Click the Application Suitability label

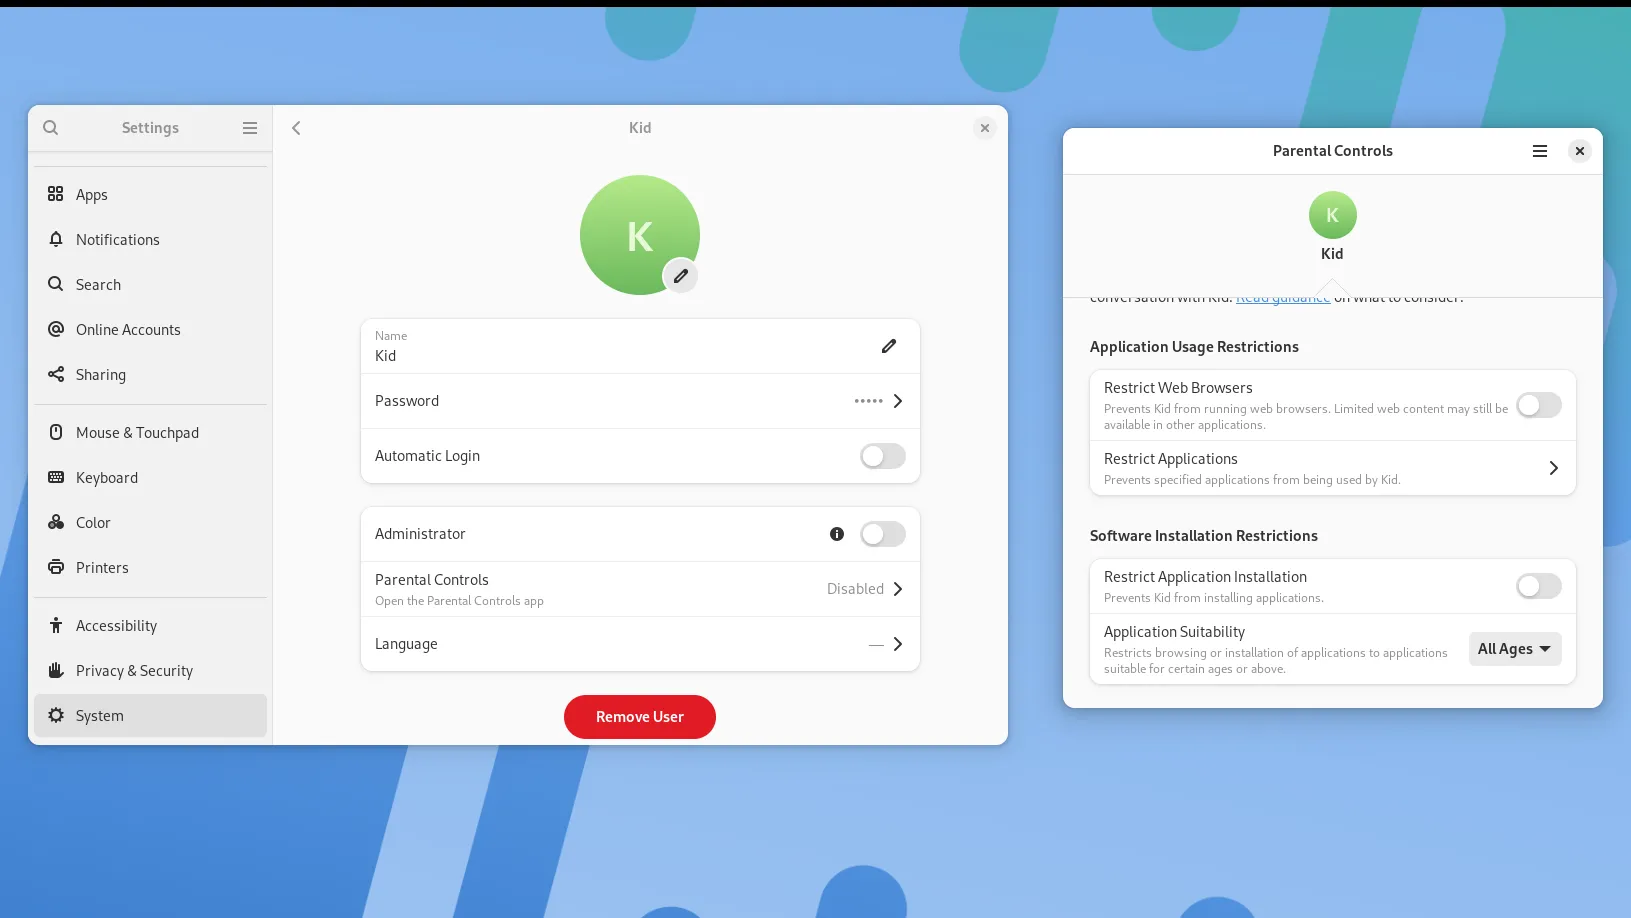(x=1174, y=632)
